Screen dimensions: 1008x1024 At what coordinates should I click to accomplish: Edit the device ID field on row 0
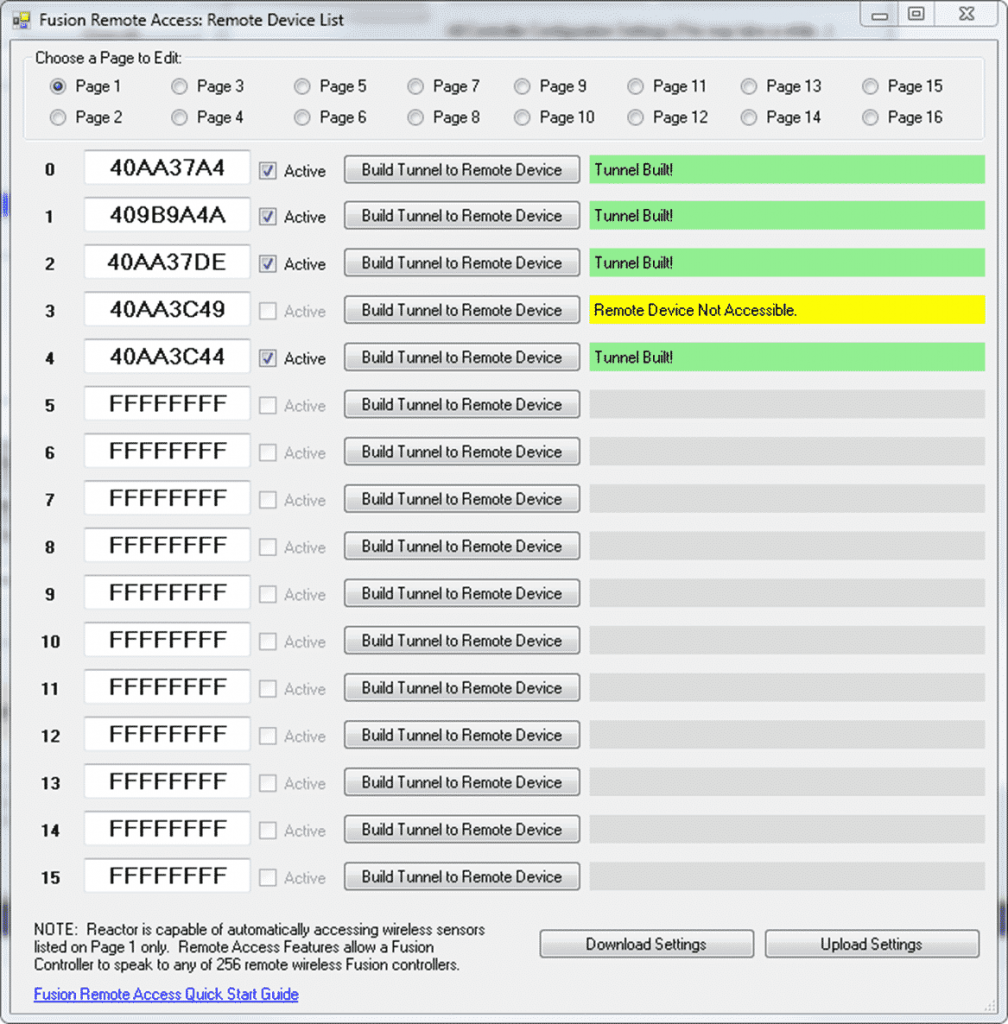166,169
